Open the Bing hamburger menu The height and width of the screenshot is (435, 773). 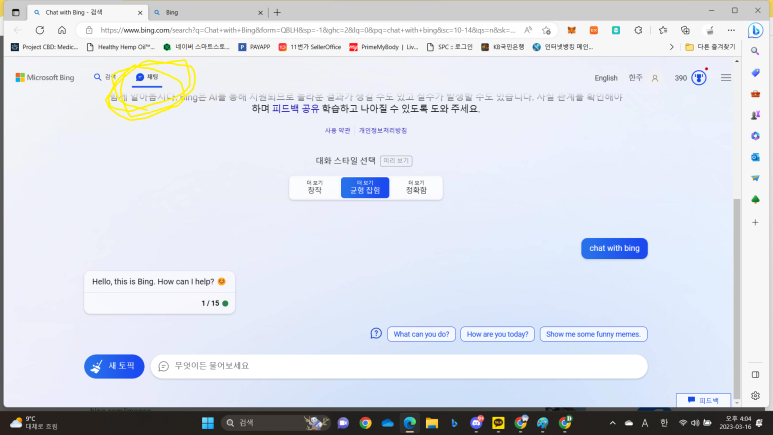(x=726, y=77)
